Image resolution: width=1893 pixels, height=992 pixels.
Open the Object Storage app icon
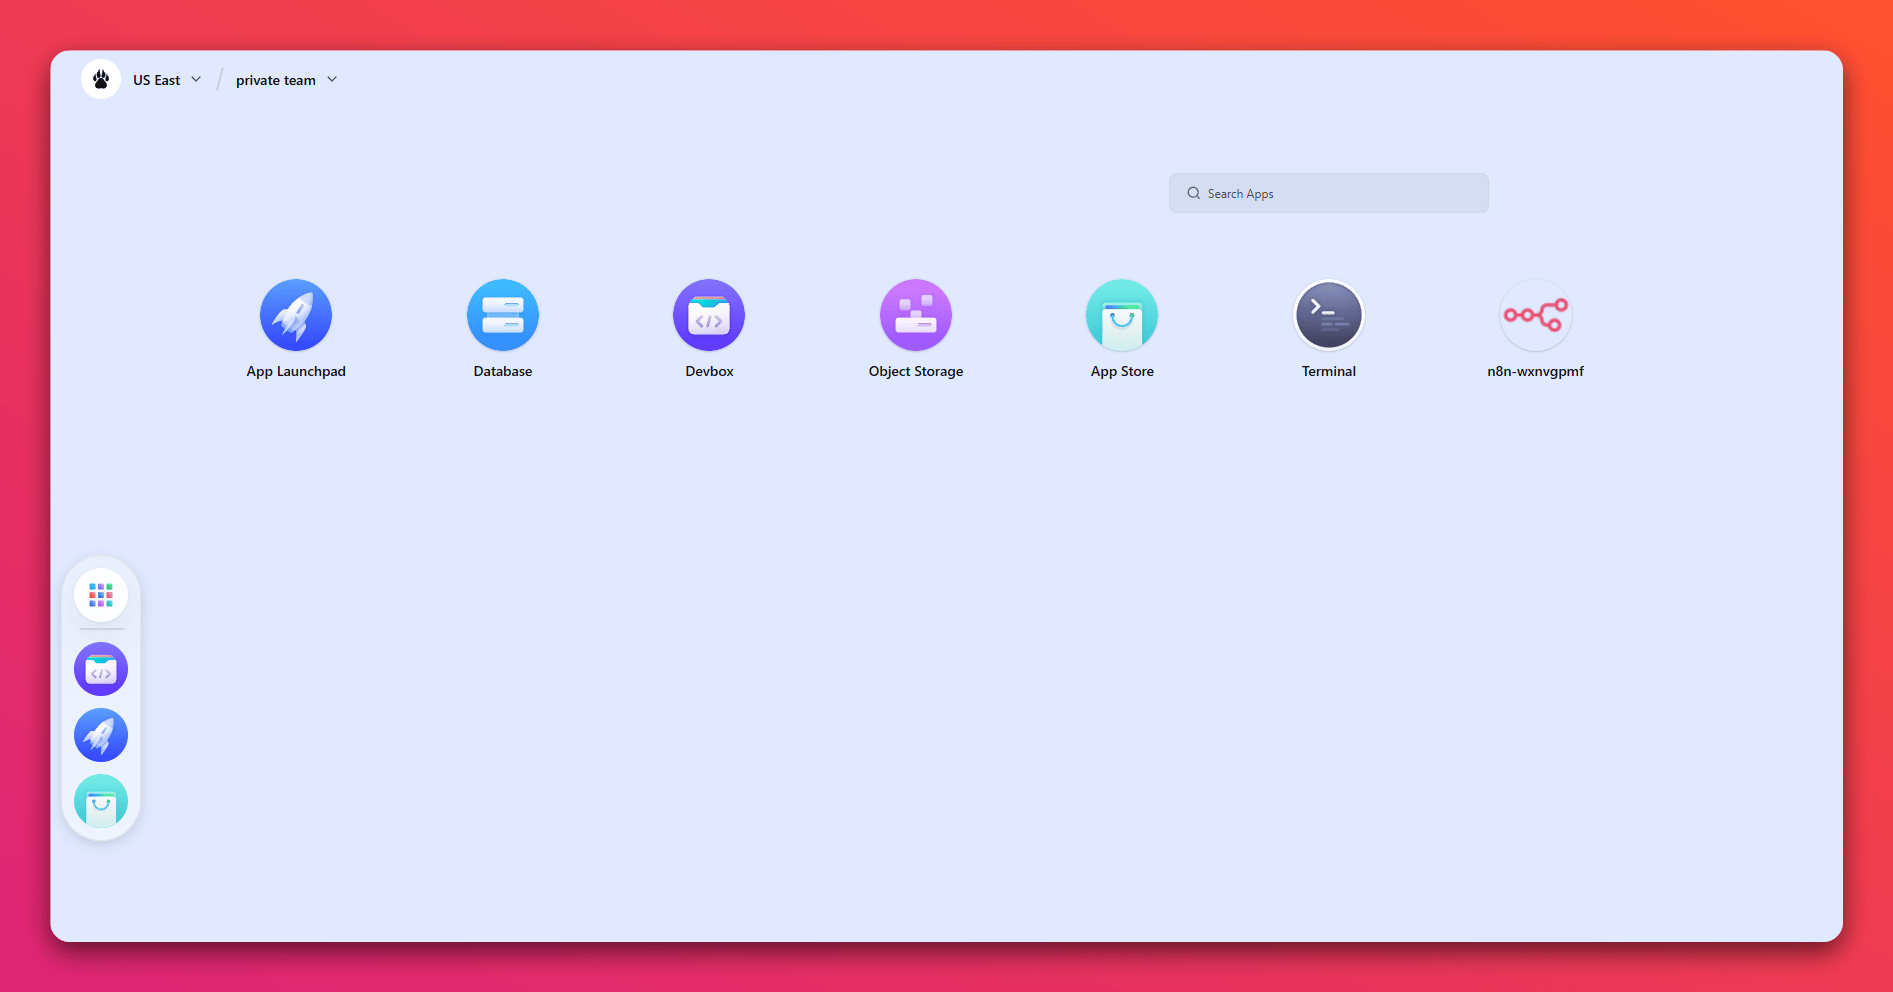point(915,315)
